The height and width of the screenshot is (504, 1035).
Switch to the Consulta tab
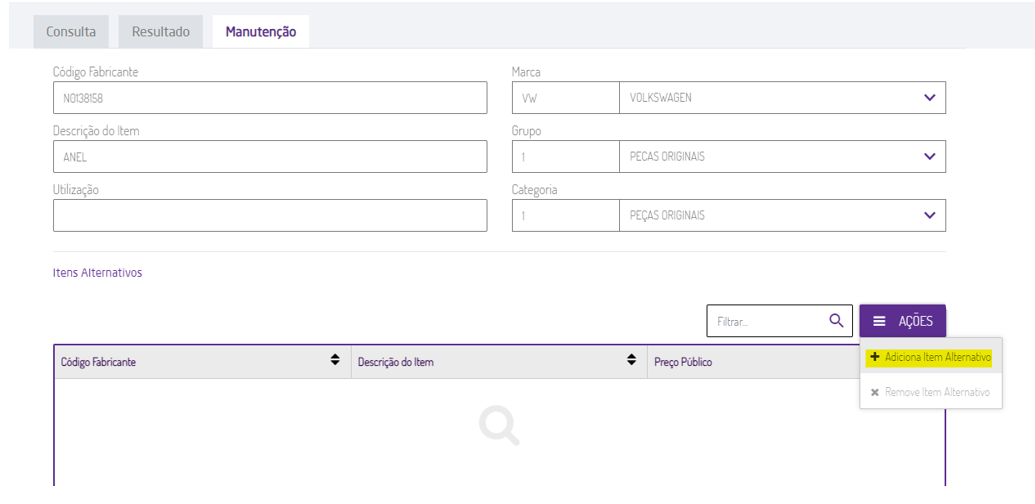(71, 32)
